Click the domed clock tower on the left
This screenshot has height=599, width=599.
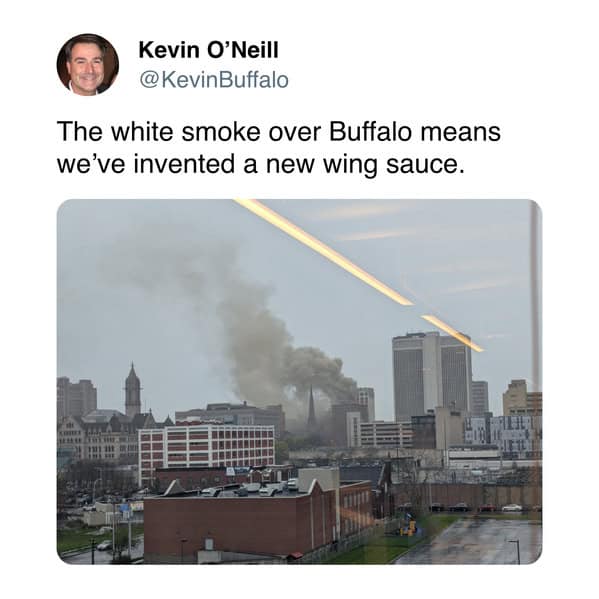133,390
